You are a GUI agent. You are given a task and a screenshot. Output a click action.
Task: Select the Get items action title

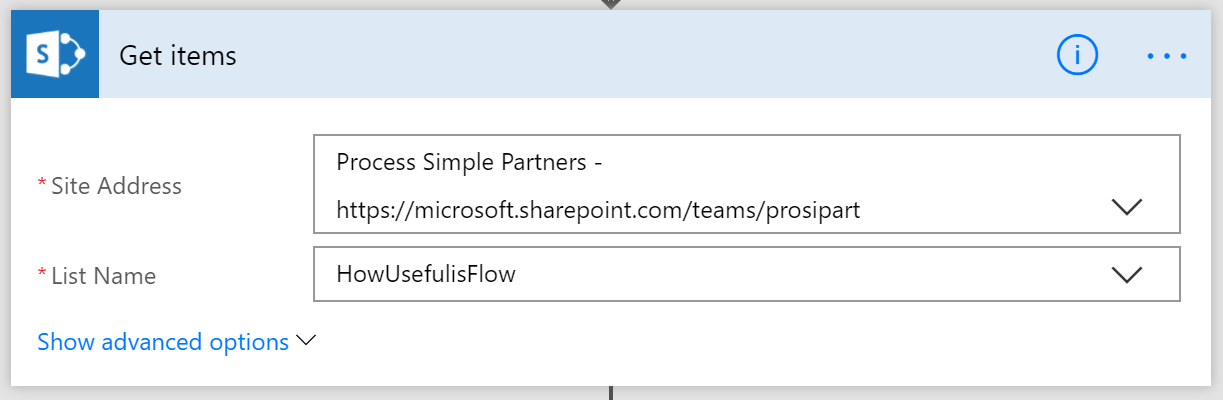tap(178, 56)
